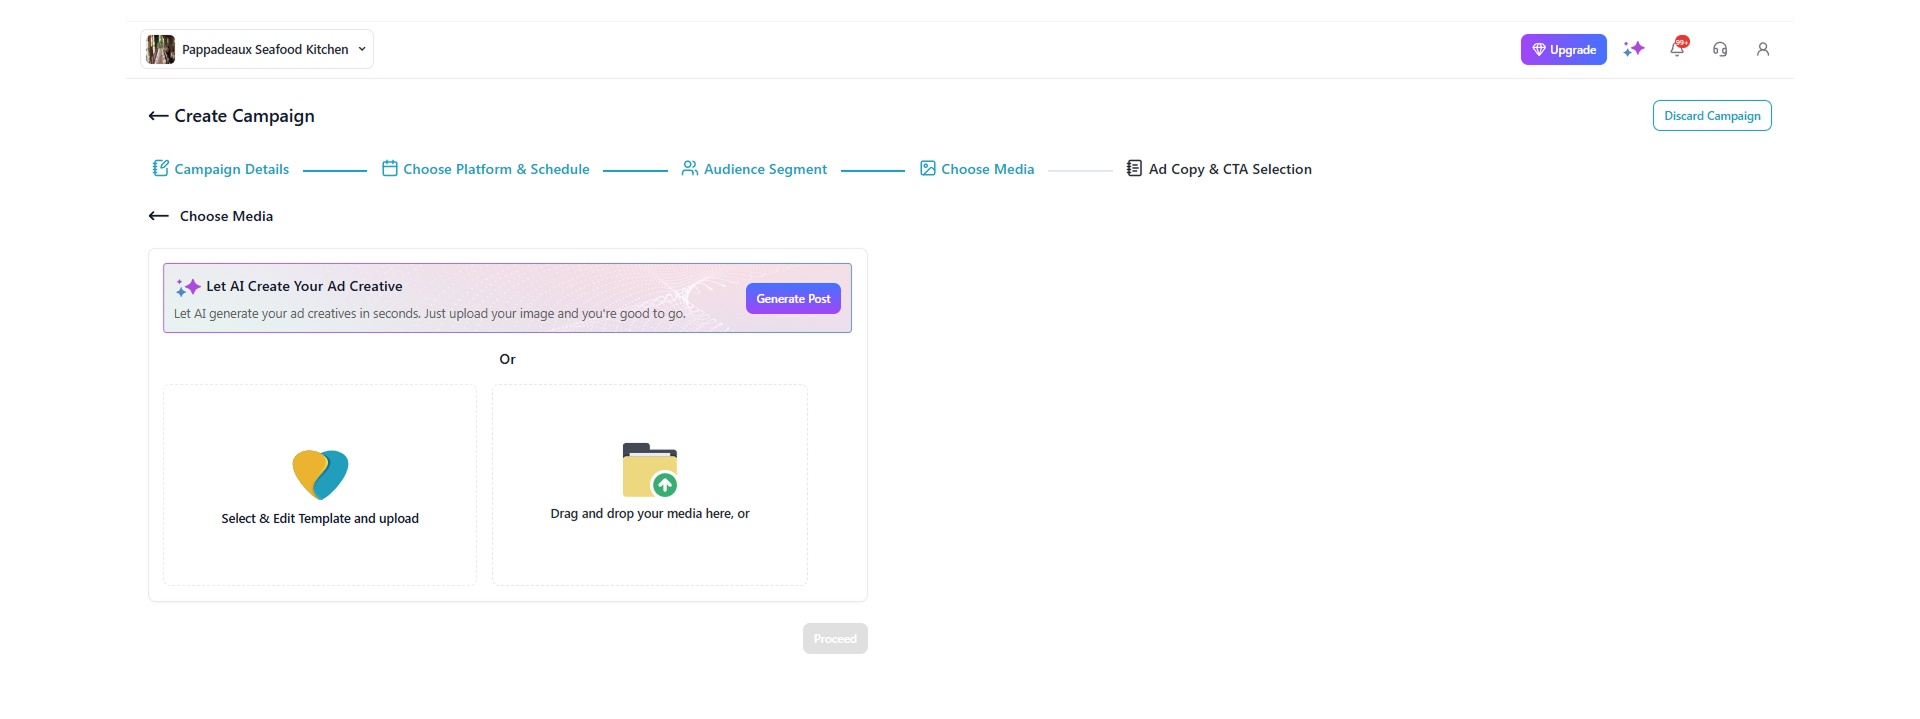Click the template heart logo icon
This screenshot has width=1920, height=719.
click(320, 474)
